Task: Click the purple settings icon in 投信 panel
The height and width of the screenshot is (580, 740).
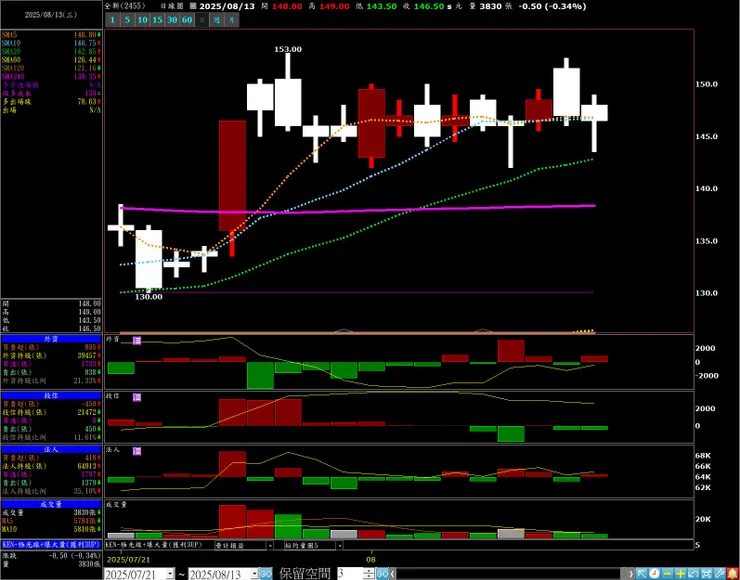Action: pos(137,397)
